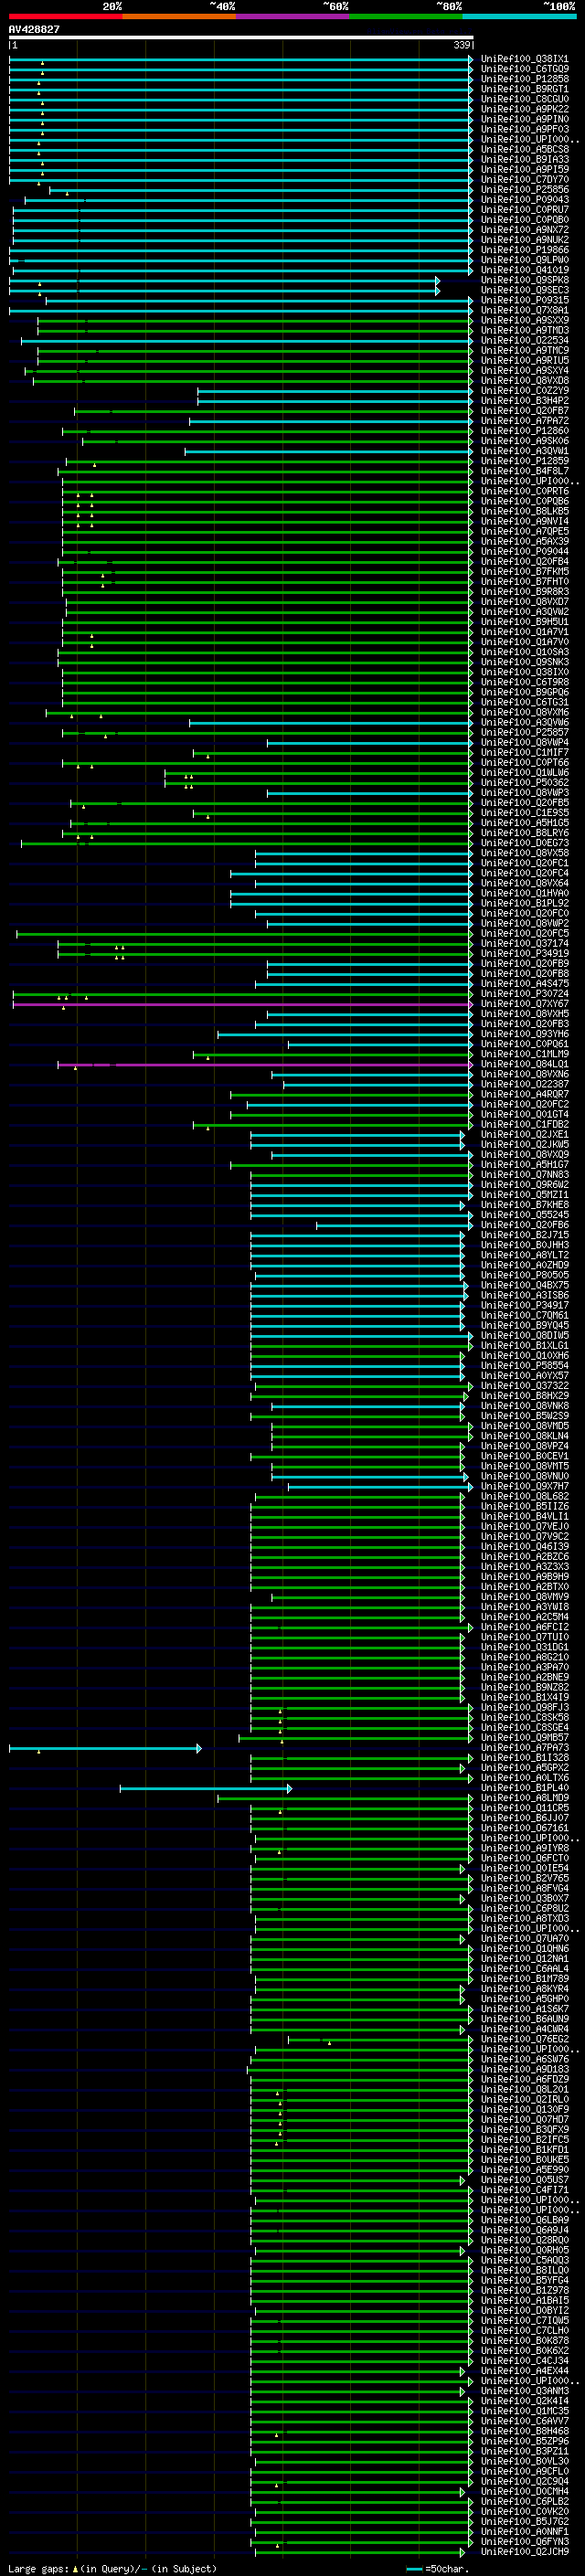
Task: Click the purple alignment bar of Q84LQ1
Action: [x=266, y=1064]
